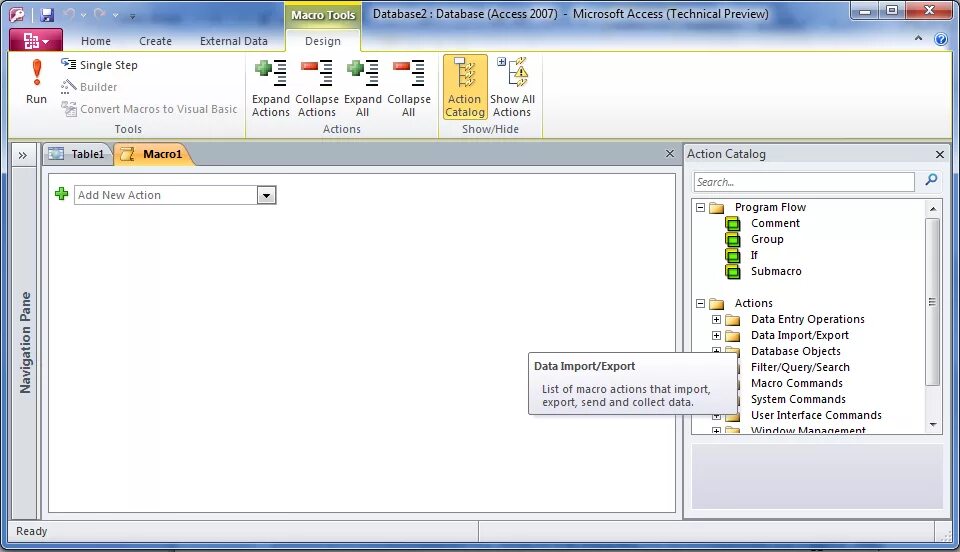The height and width of the screenshot is (552, 960).
Task: Click the Macro1 tab scroll icon
Action: (127, 154)
